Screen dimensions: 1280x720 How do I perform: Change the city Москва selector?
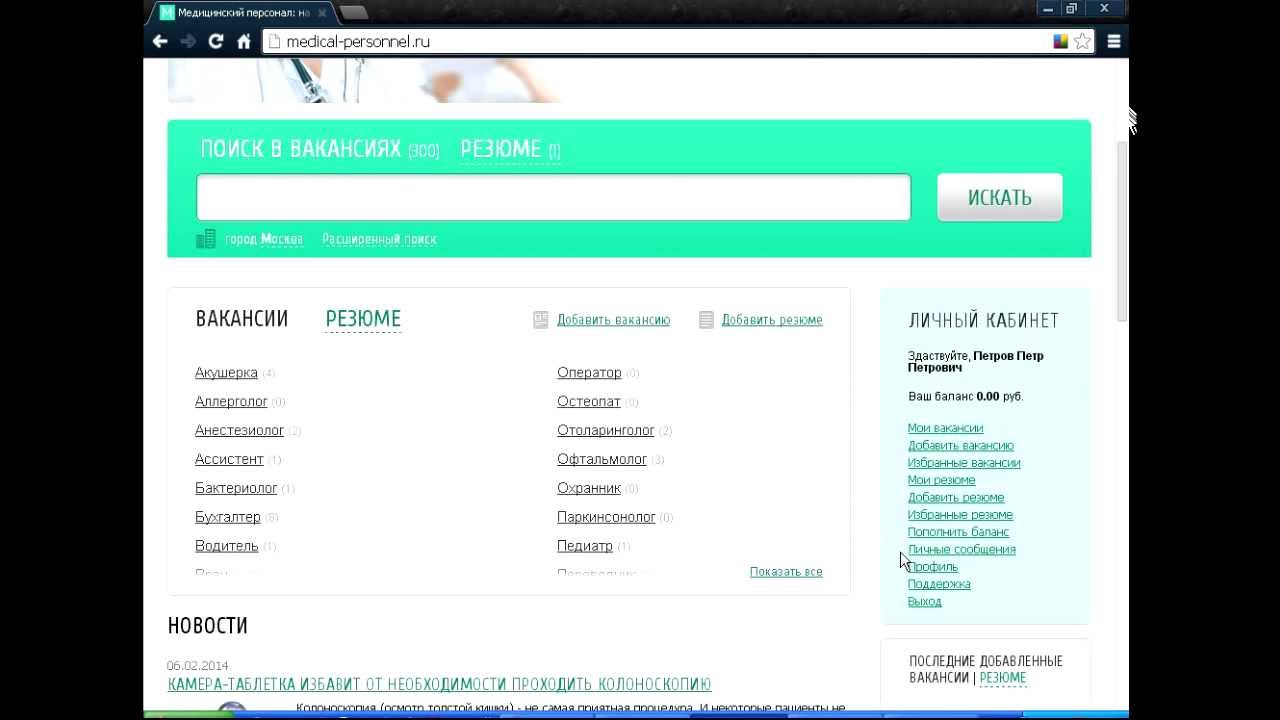click(x=282, y=239)
